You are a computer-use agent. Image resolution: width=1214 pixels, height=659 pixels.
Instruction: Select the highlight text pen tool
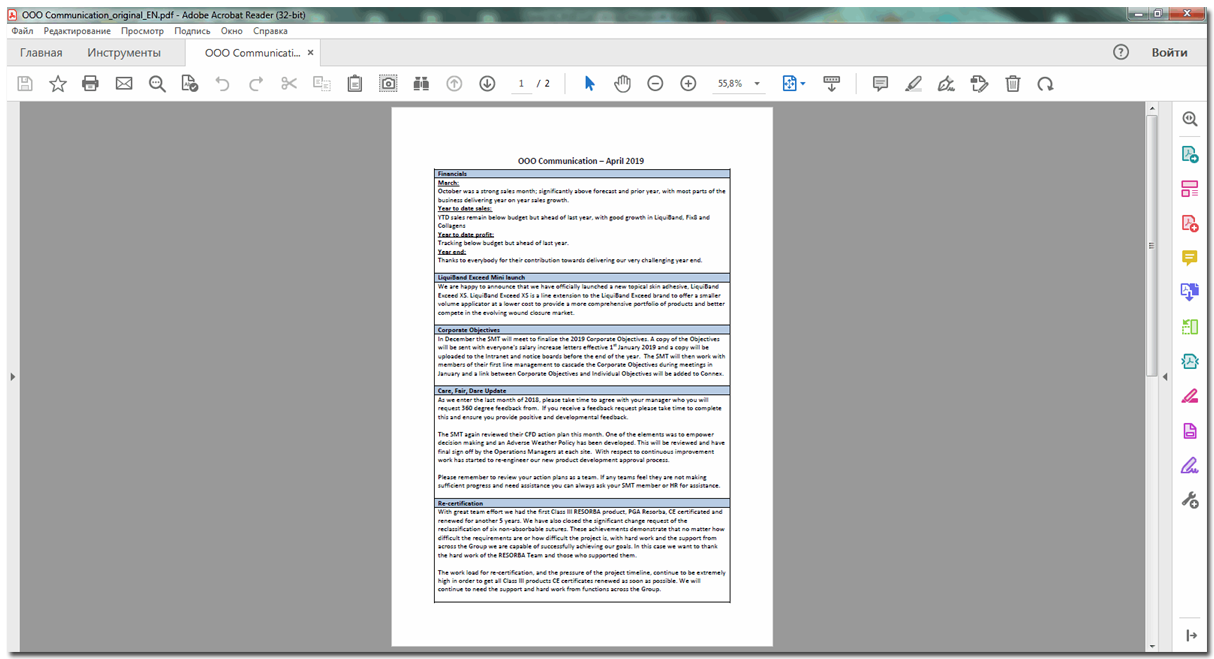[x=913, y=84]
